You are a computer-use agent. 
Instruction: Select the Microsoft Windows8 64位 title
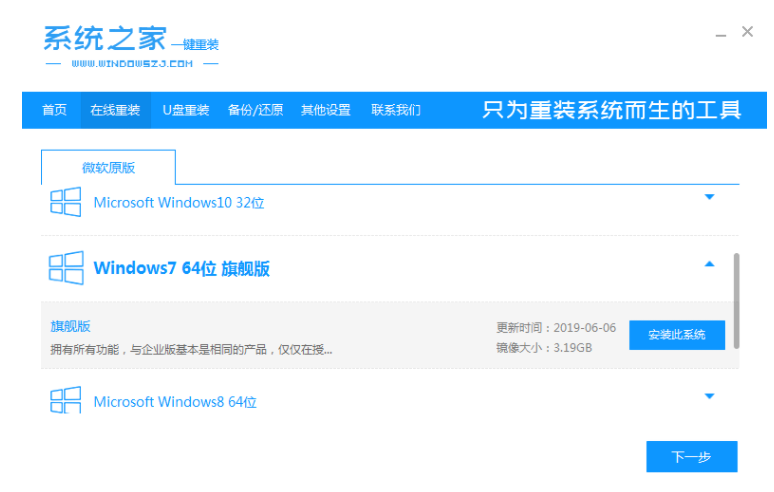tap(175, 402)
